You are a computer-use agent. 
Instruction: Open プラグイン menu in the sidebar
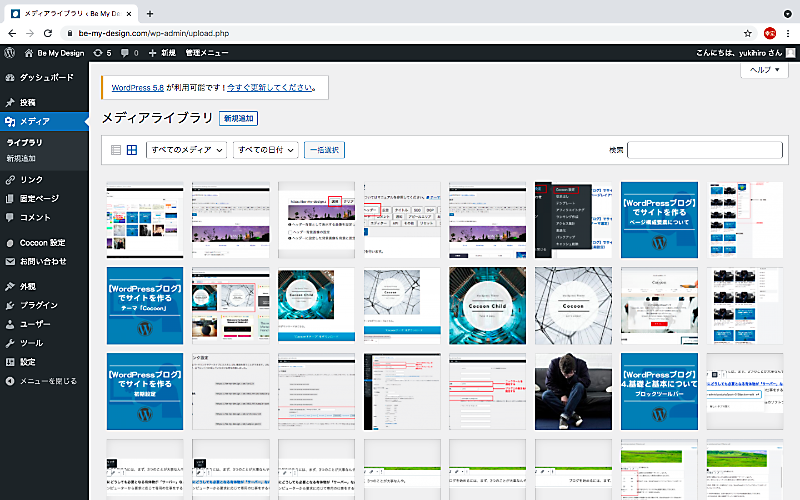38,305
